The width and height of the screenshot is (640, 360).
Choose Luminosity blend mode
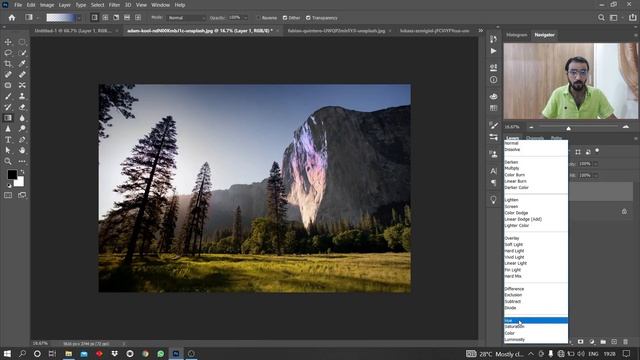(536, 340)
